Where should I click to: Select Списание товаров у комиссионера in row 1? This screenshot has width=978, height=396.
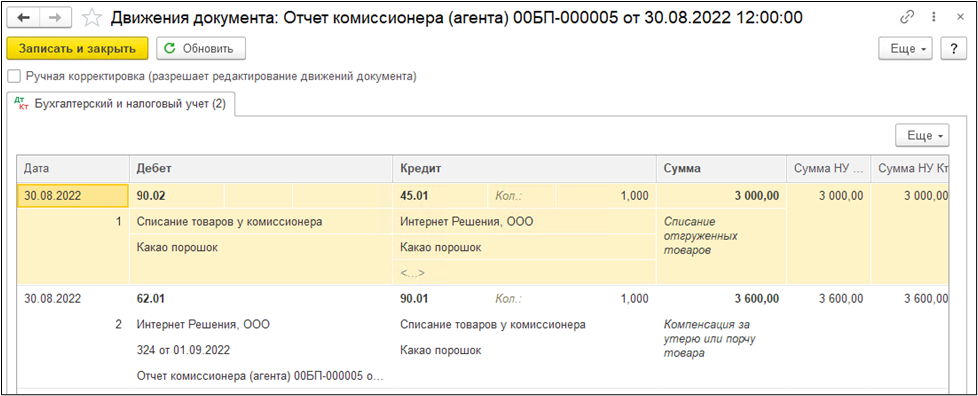[x=261, y=221]
